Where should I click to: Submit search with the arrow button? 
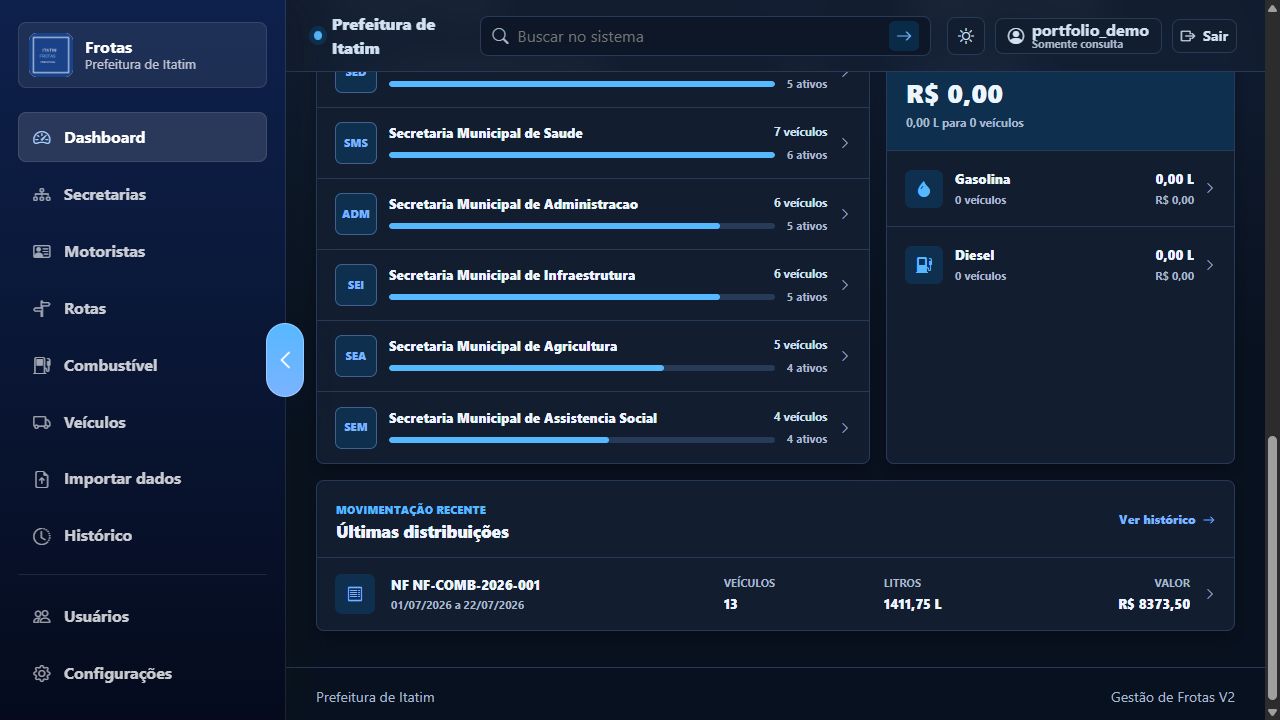pos(904,36)
